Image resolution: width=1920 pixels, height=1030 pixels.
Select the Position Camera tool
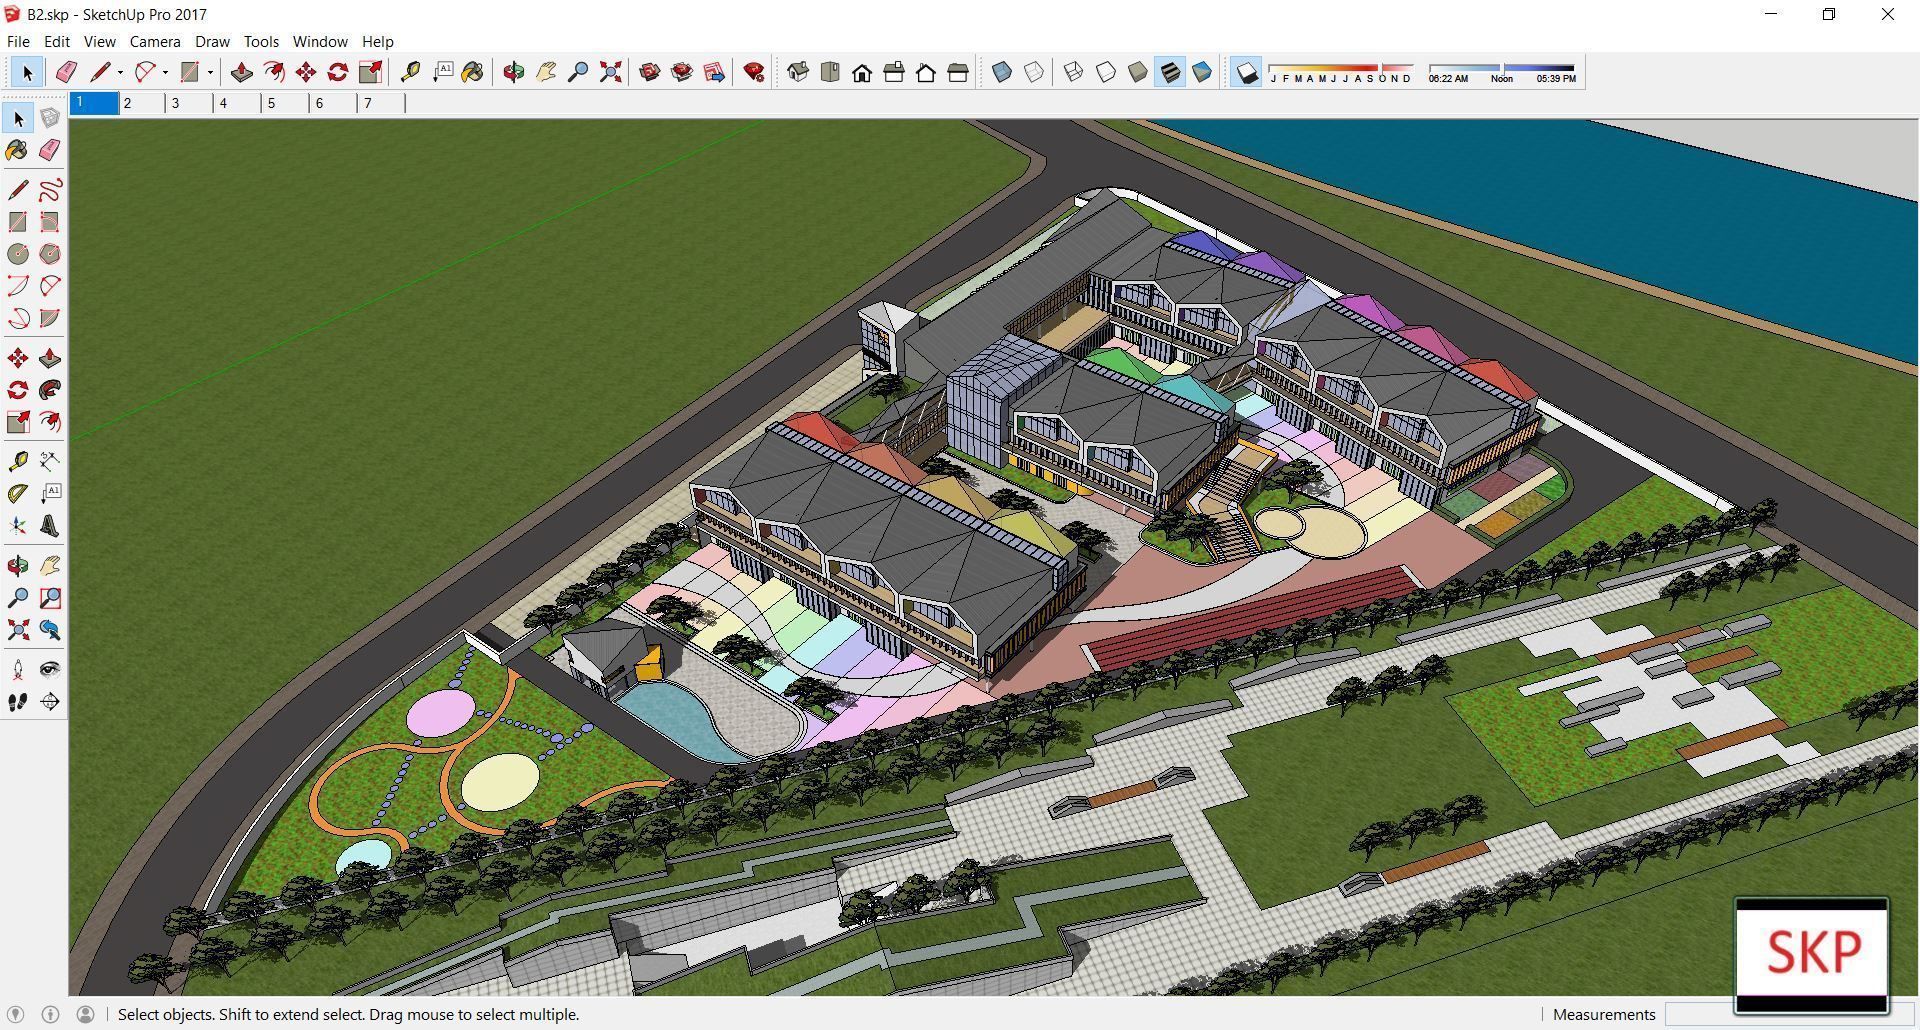tap(18, 669)
